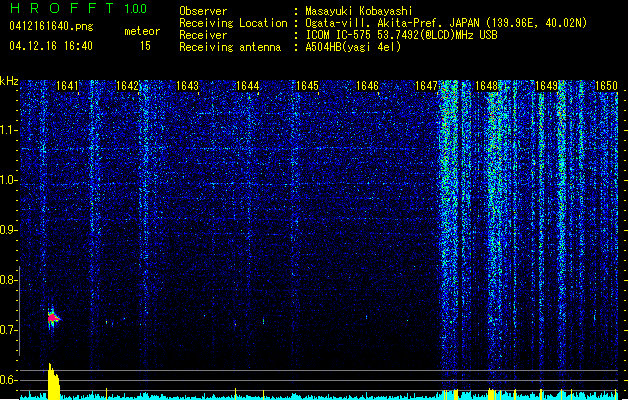Click the 'Receiver' field label
Screen dimensions: 629x400
(x=203, y=35)
